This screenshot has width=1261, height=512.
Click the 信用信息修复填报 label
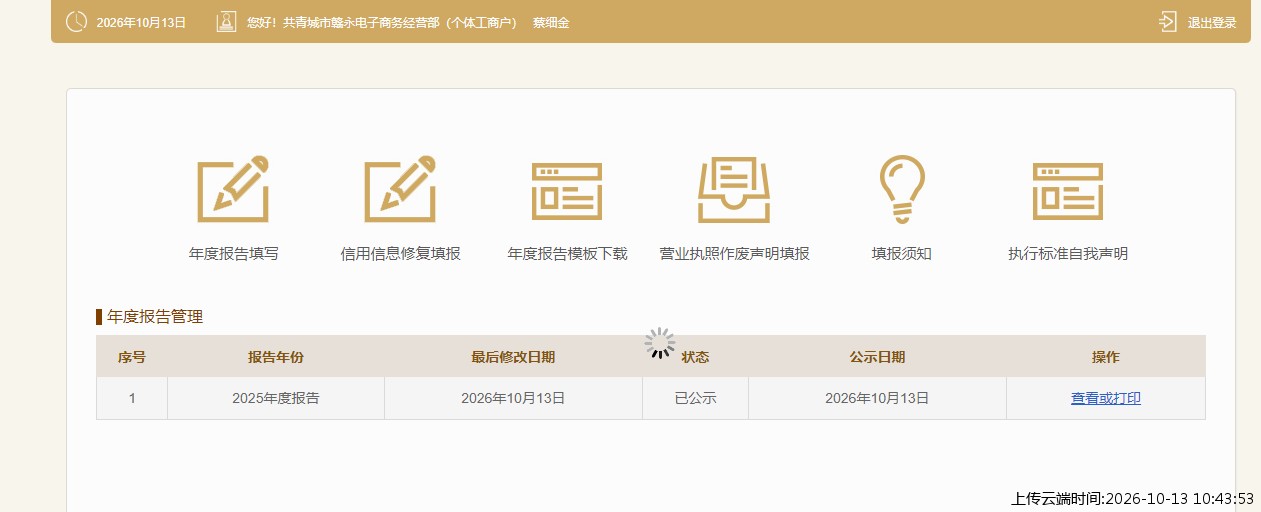(401, 254)
